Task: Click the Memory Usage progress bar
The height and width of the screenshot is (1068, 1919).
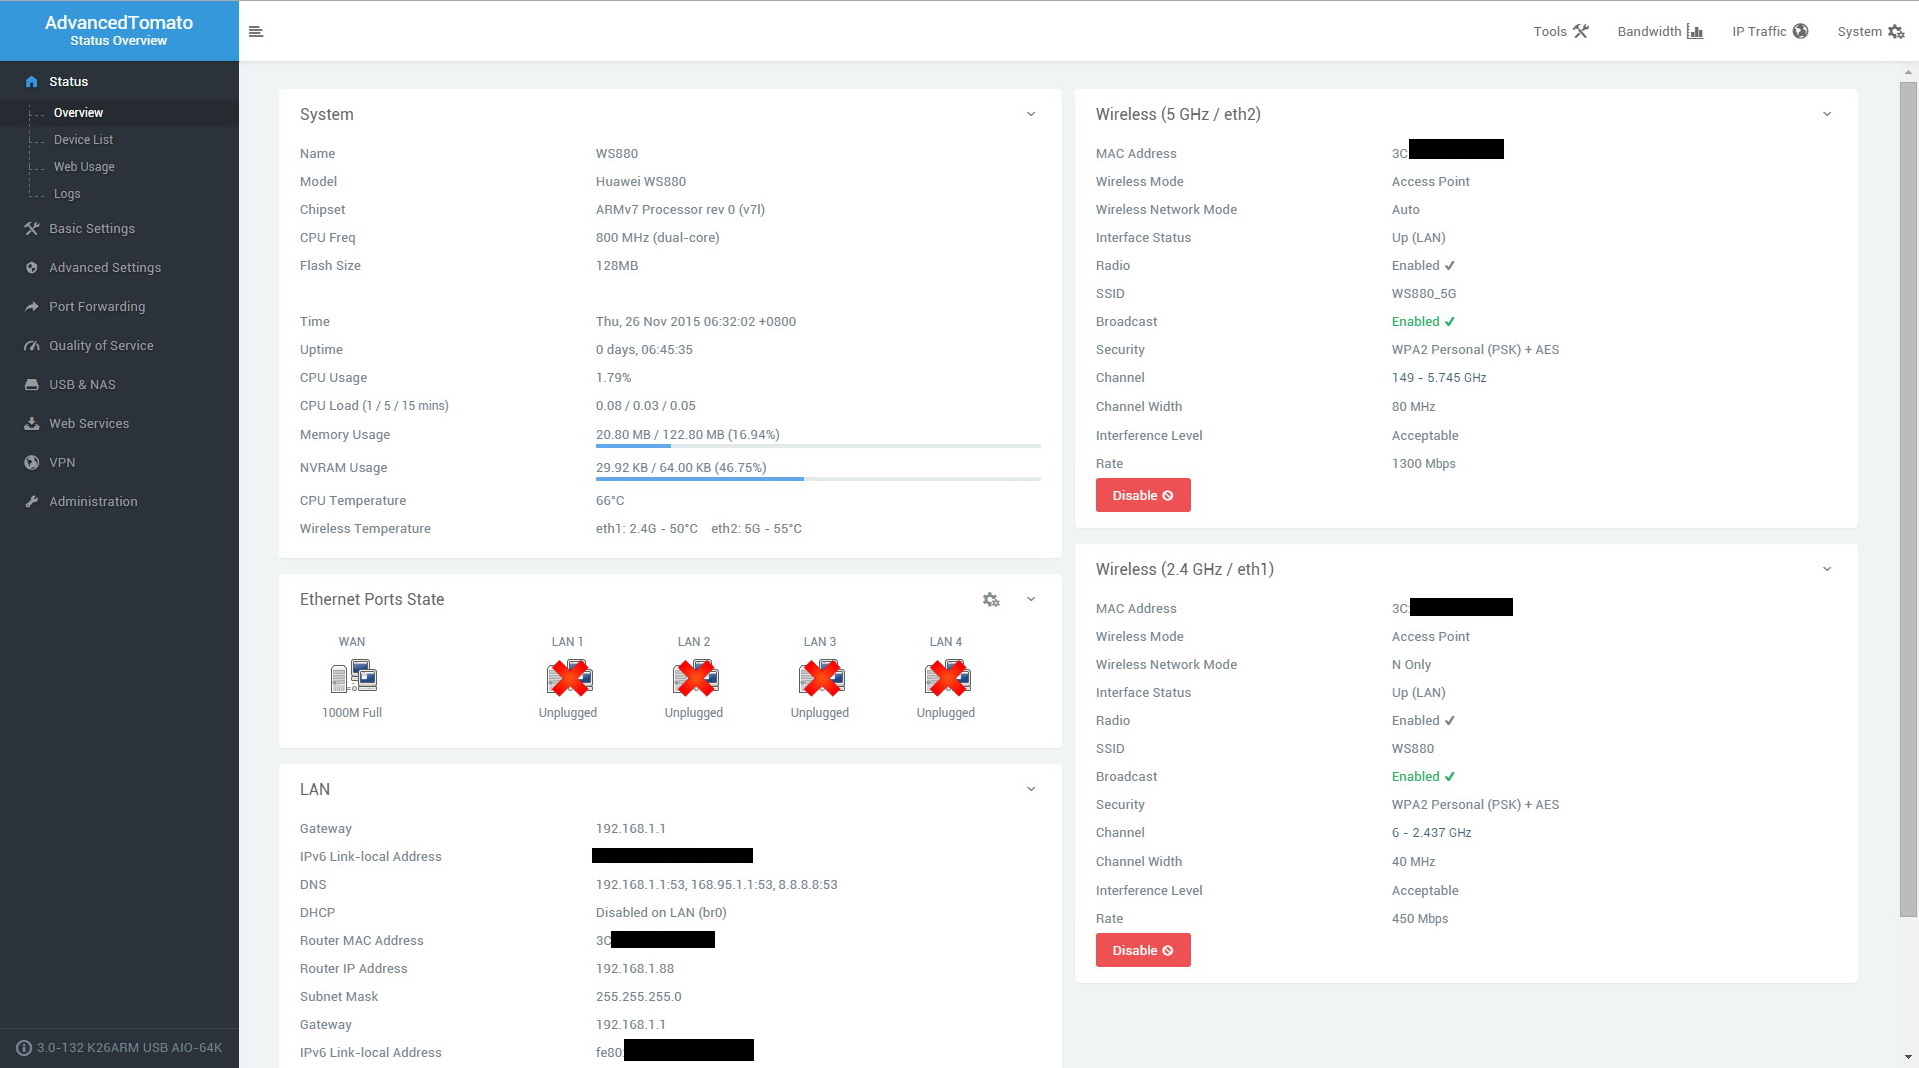Action: (818, 446)
